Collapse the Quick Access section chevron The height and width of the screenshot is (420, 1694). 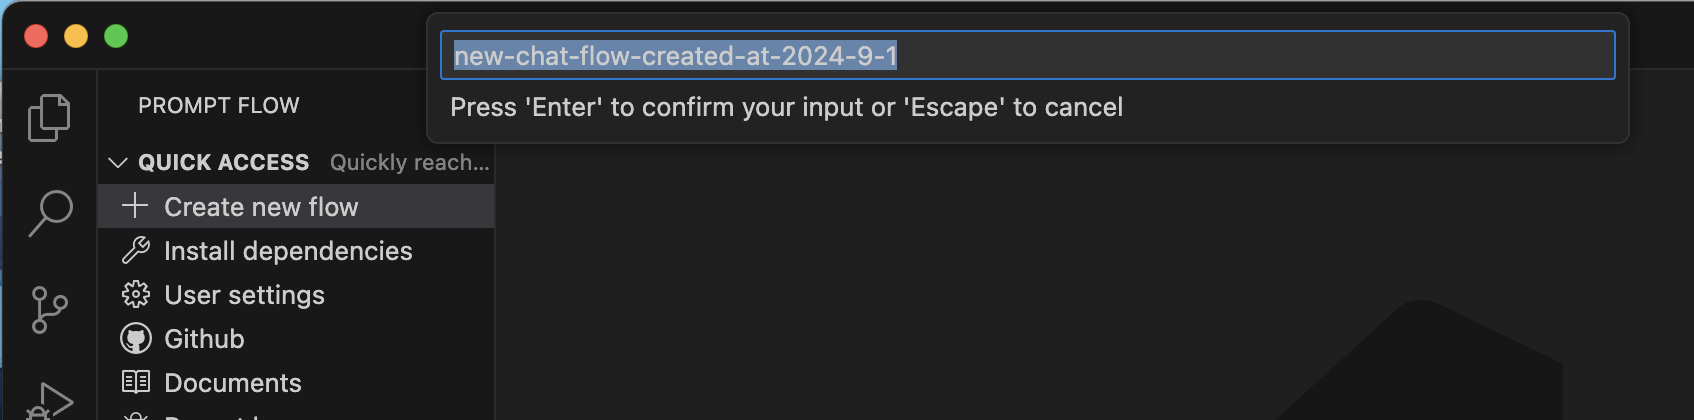click(118, 162)
